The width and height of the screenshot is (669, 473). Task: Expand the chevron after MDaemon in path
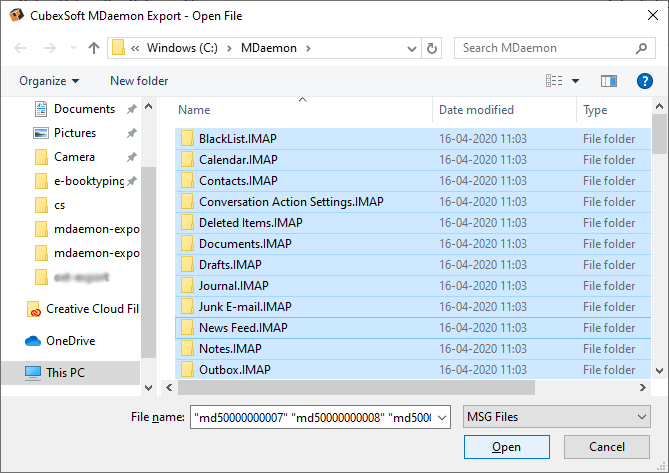click(308, 48)
